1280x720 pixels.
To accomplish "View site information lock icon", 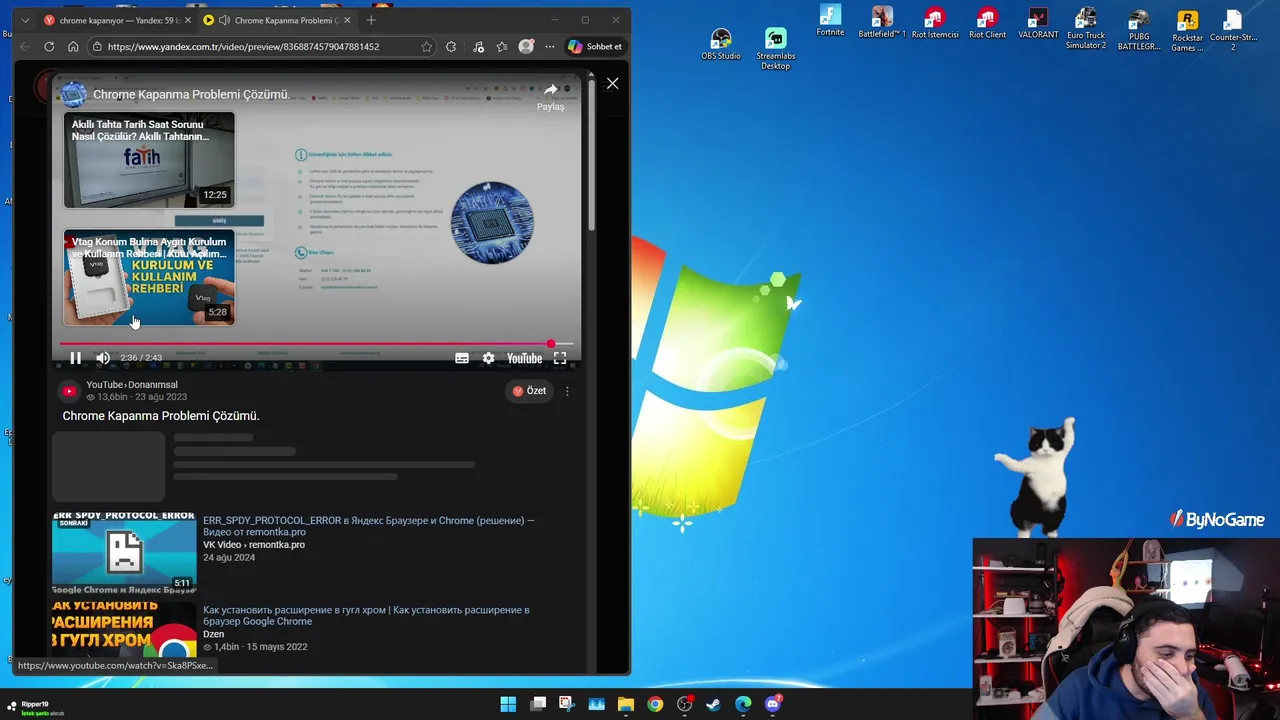I will click(x=97, y=46).
